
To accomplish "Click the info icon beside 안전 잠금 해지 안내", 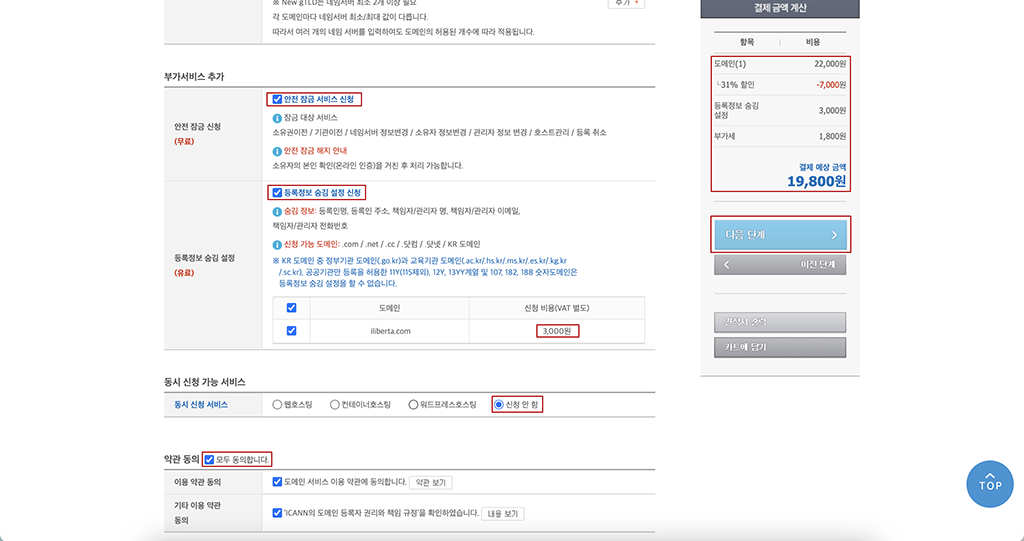I will (277, 151).
